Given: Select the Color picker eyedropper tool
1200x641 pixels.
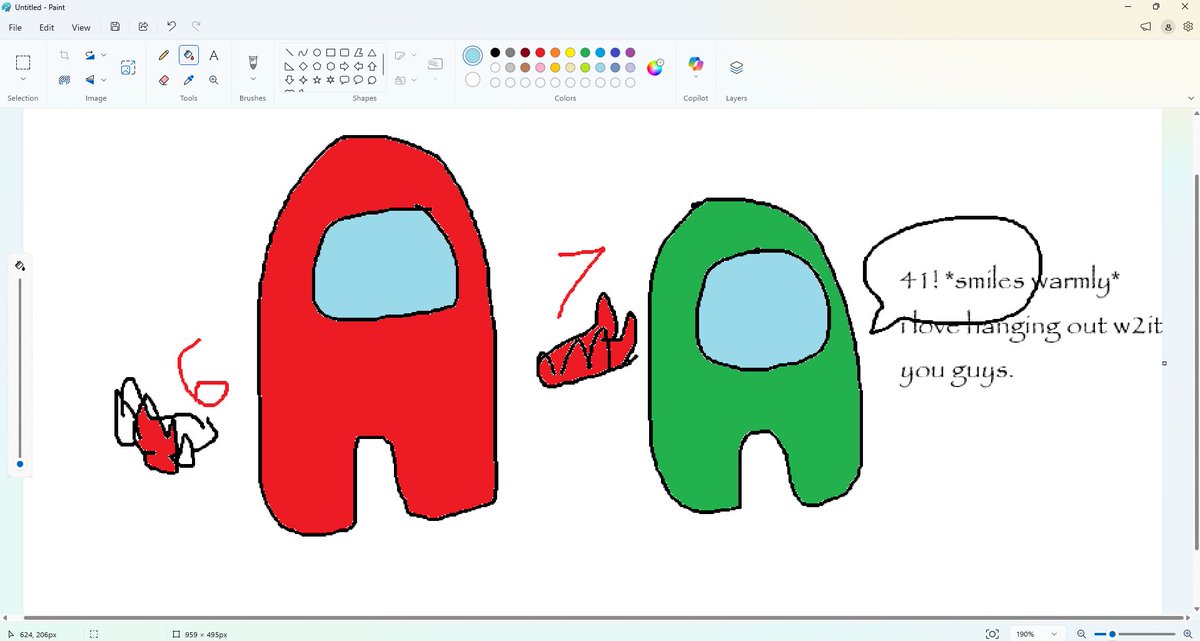Looking at the screenshot, I should [189, 80].
